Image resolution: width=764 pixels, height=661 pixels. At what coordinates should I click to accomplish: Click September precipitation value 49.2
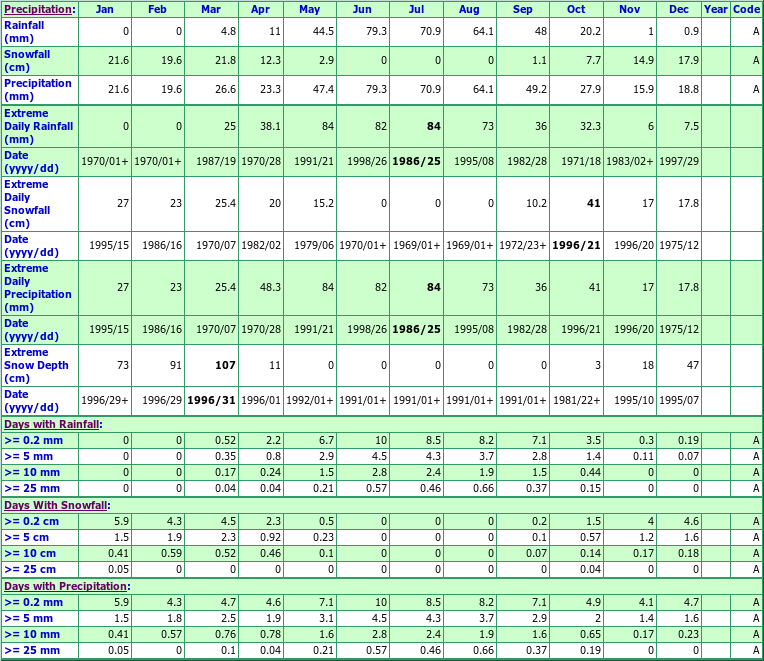(536, 89)
